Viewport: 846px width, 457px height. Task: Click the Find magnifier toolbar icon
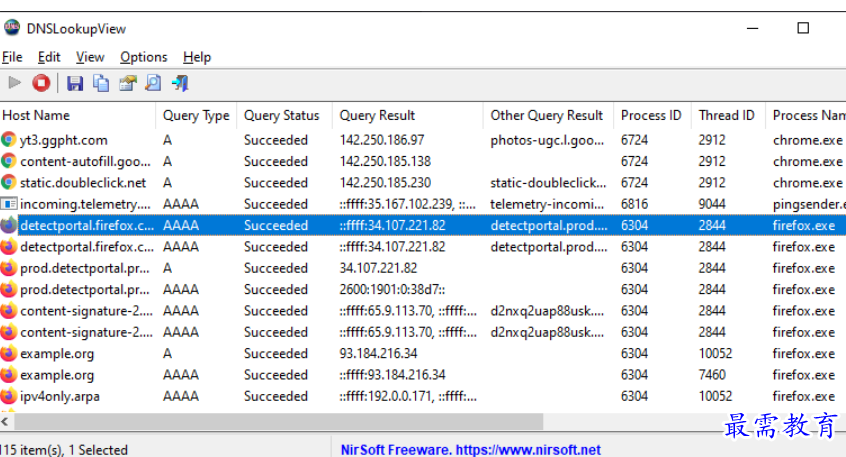tap(153, 83)
